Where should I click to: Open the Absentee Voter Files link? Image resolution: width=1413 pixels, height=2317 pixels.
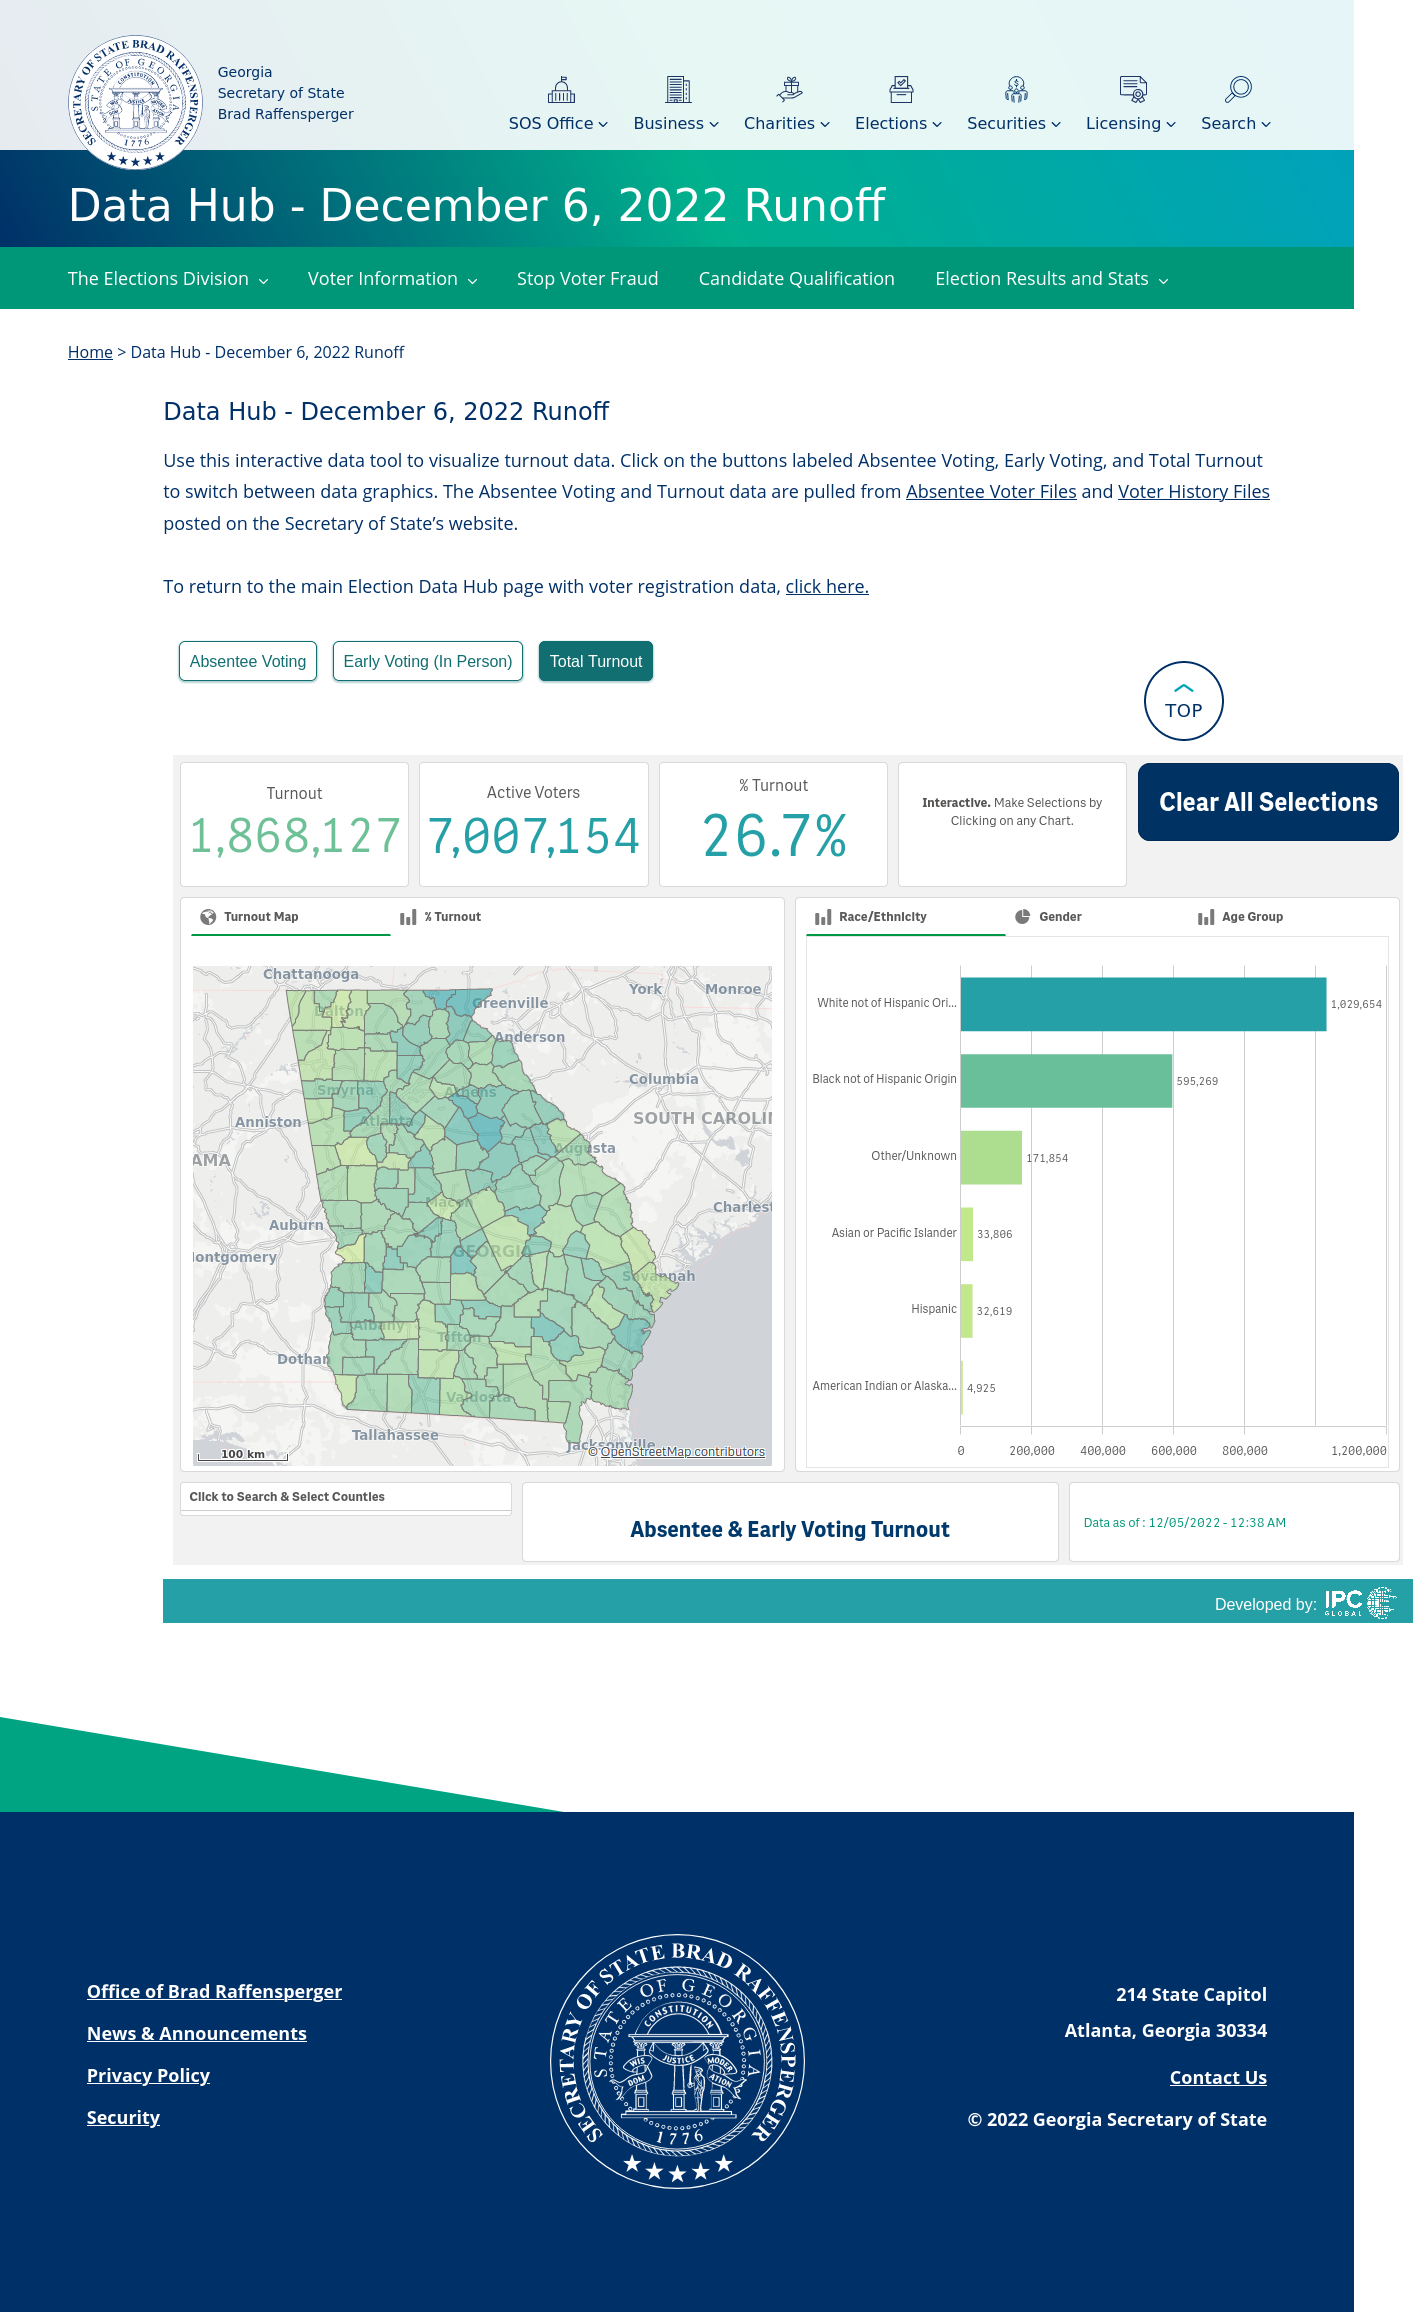991,491
